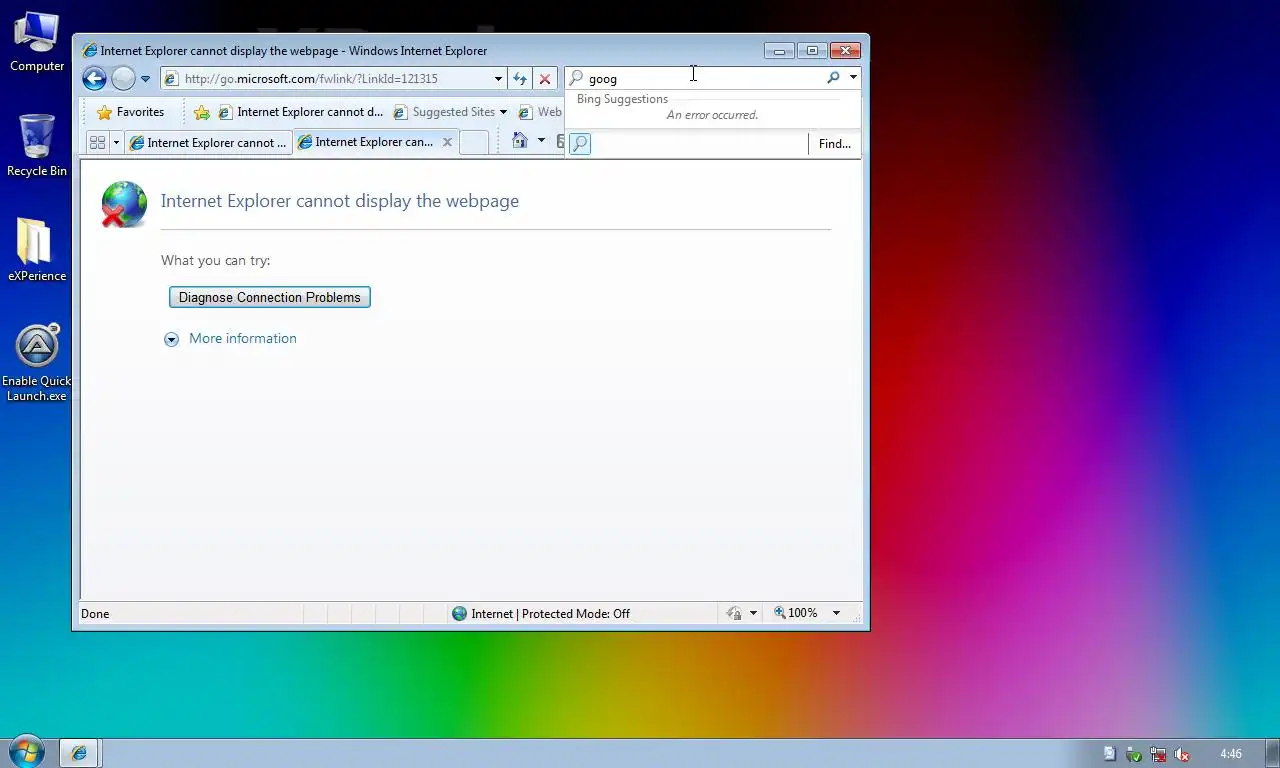Open the recent pages dropdown arrow

point(145,79)
